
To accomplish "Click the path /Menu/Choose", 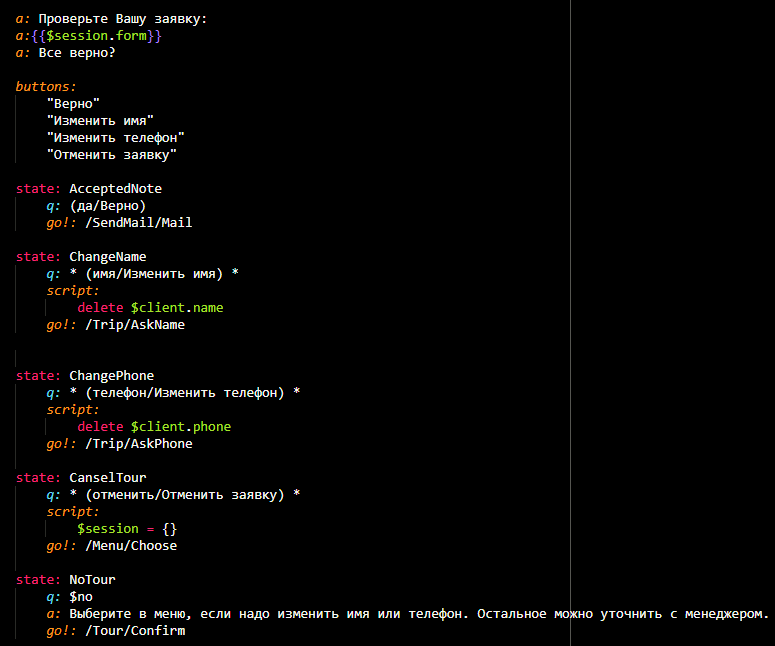I will click(131, 546).
